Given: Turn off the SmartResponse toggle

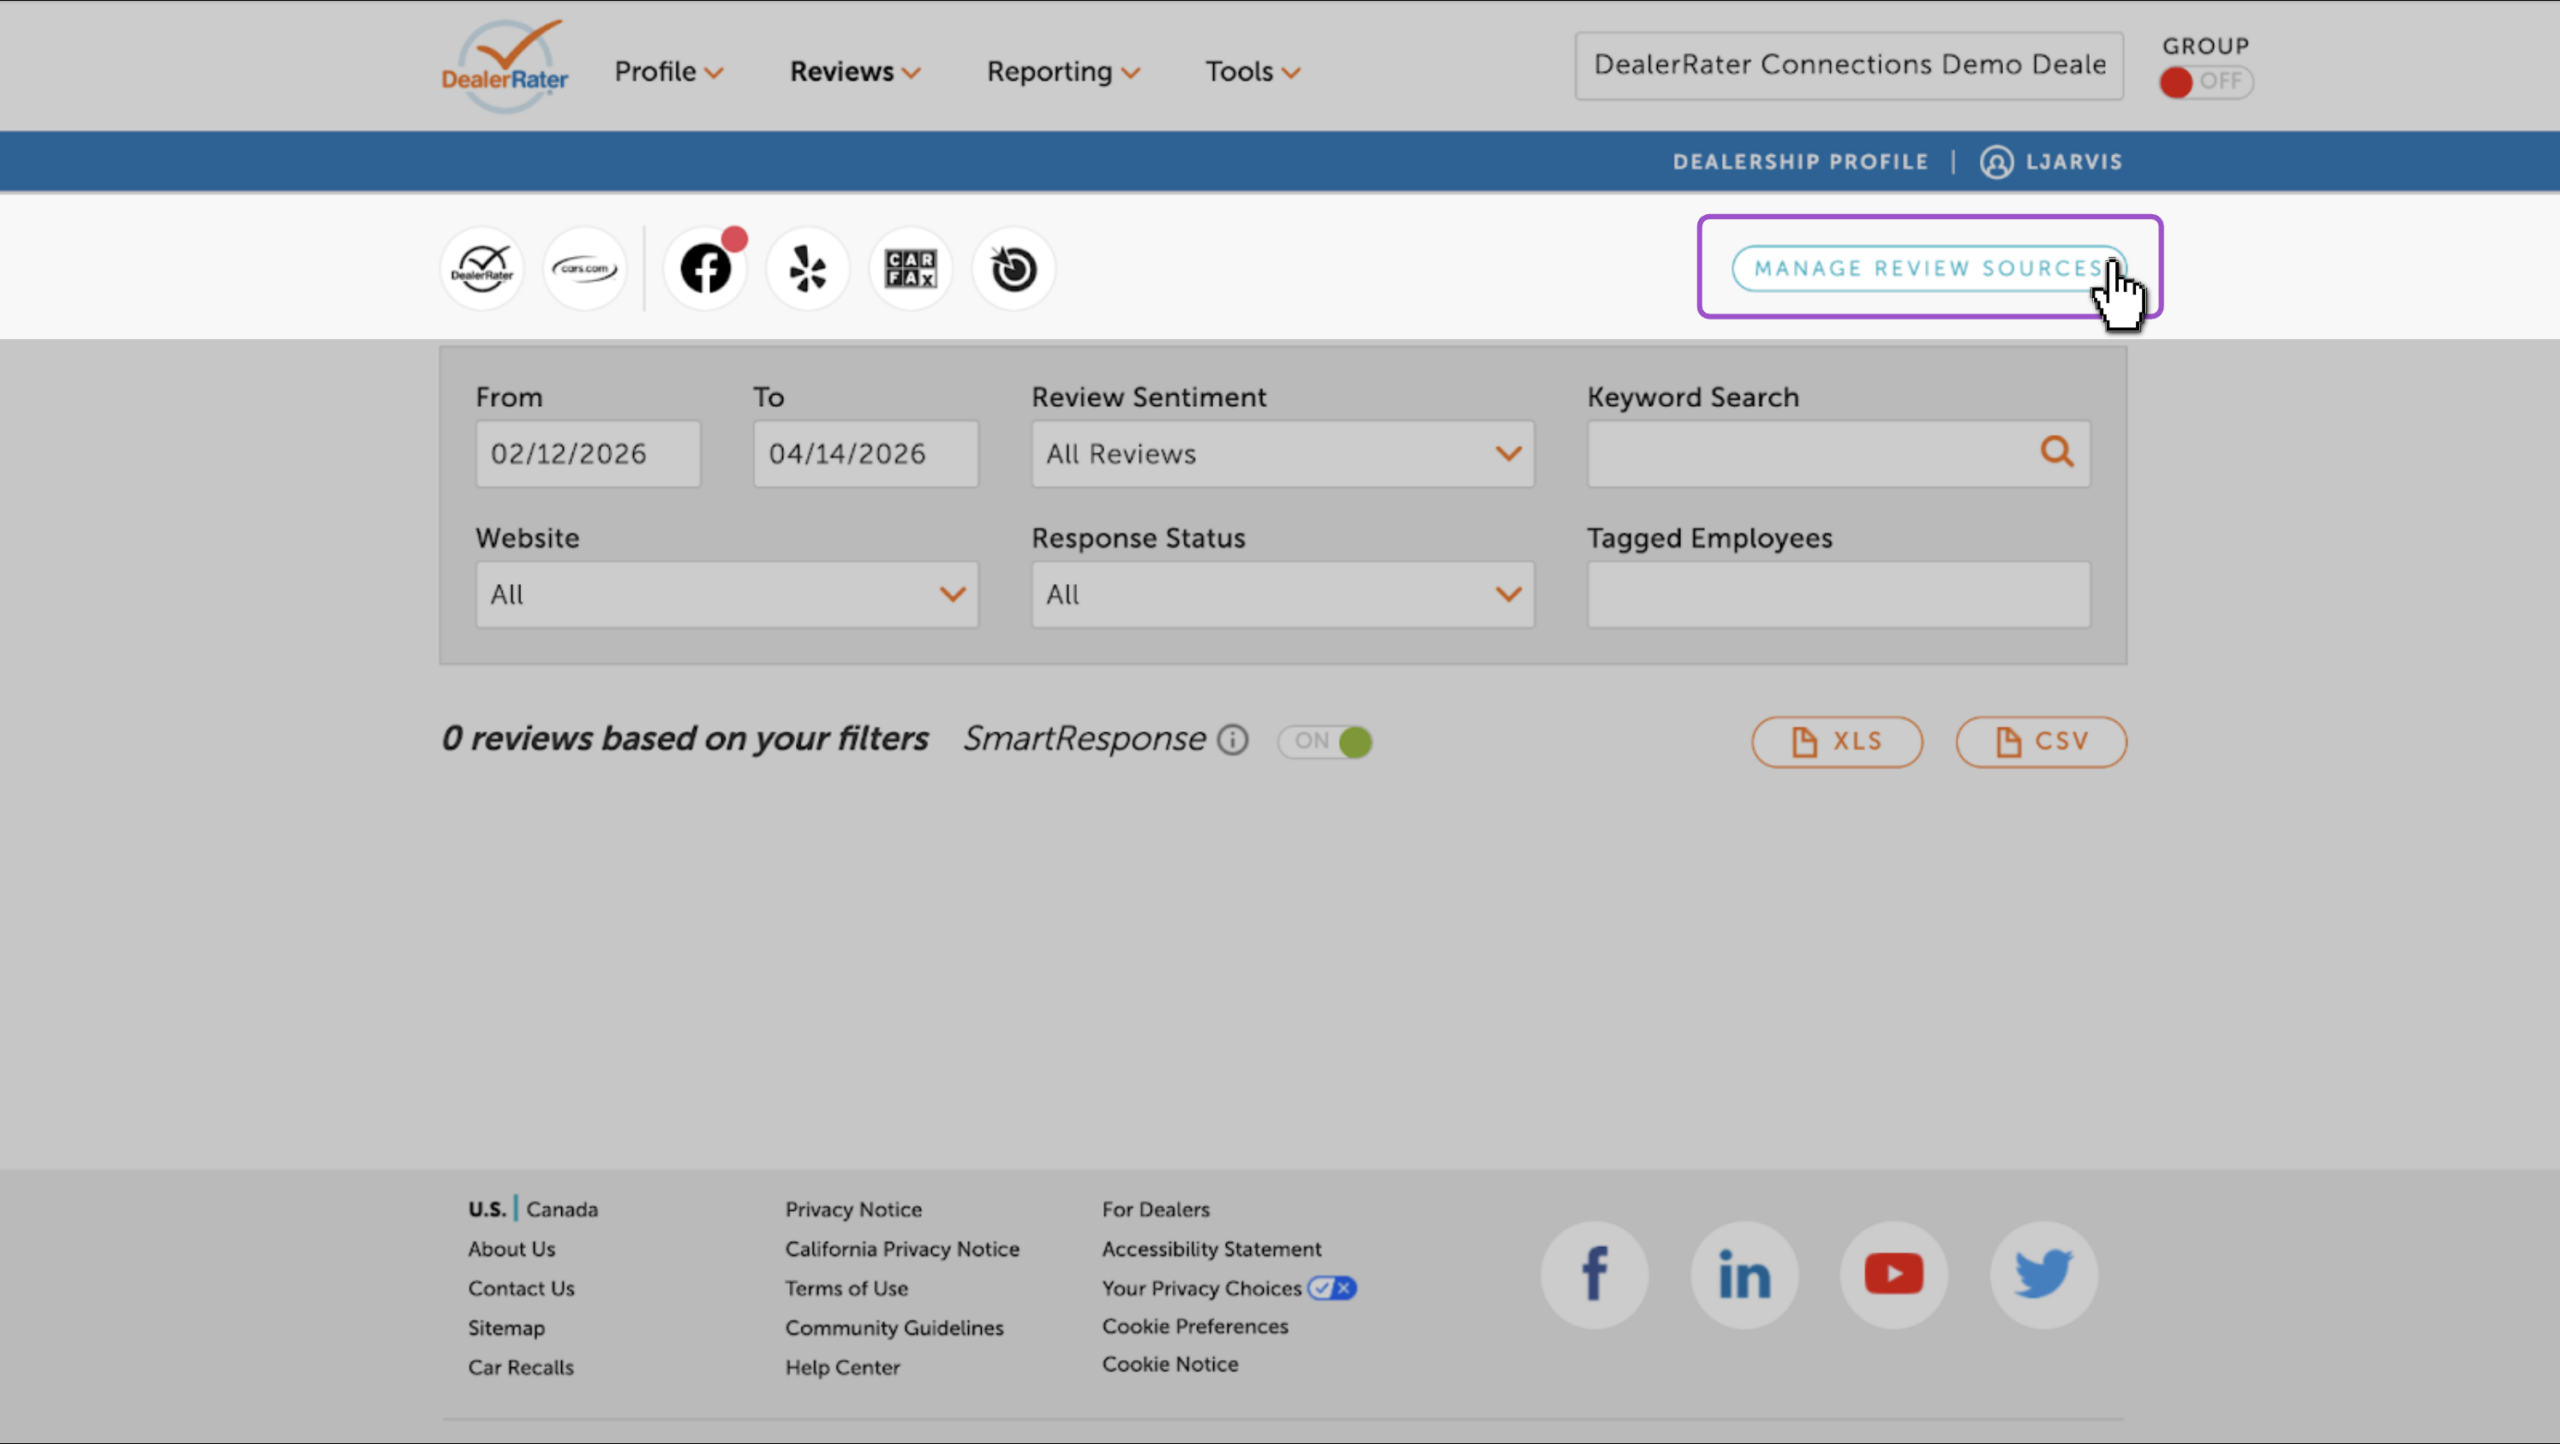Looking at the screenshot, I should 1325,742.
